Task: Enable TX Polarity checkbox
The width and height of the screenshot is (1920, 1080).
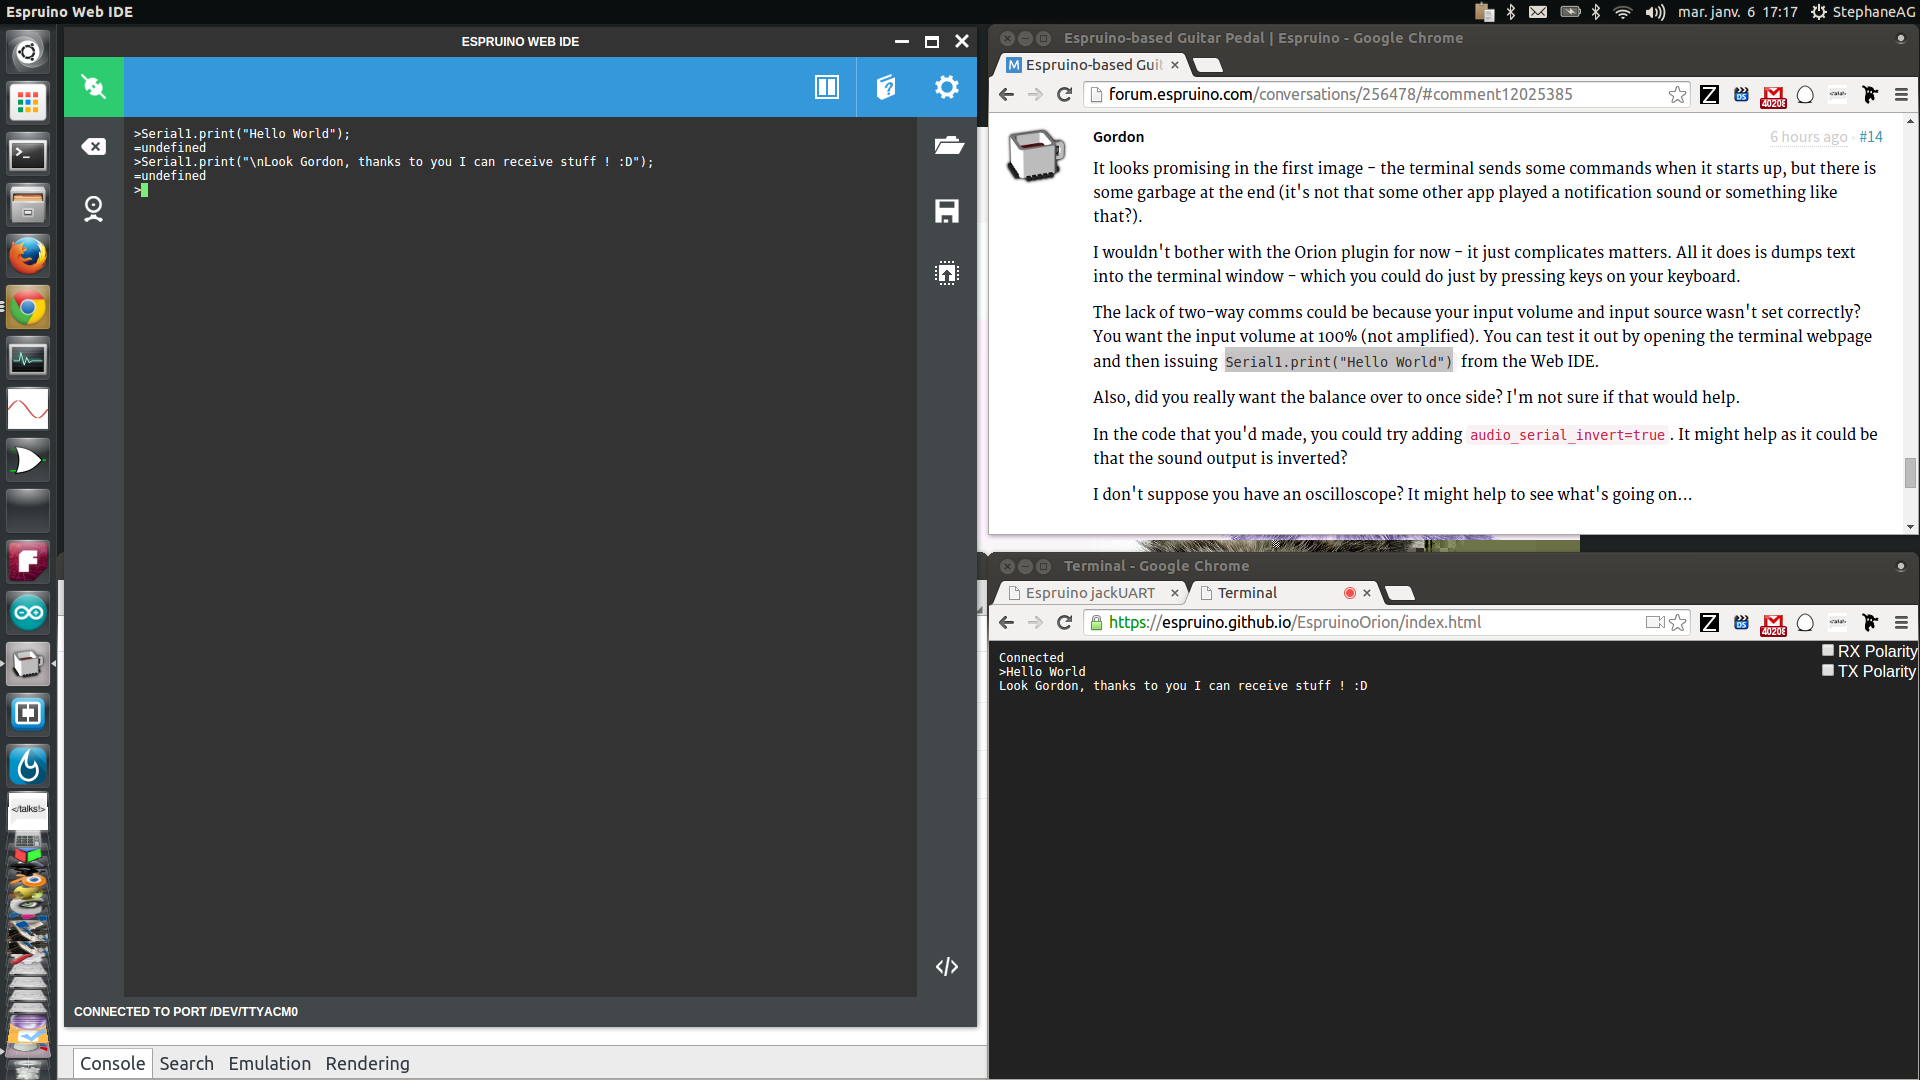Action: click(x=1828, y=670)
